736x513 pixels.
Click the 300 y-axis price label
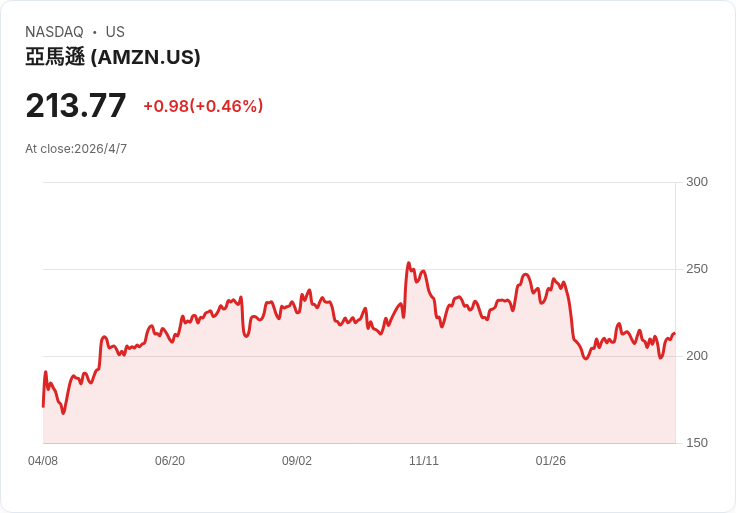tap(697, 182)
